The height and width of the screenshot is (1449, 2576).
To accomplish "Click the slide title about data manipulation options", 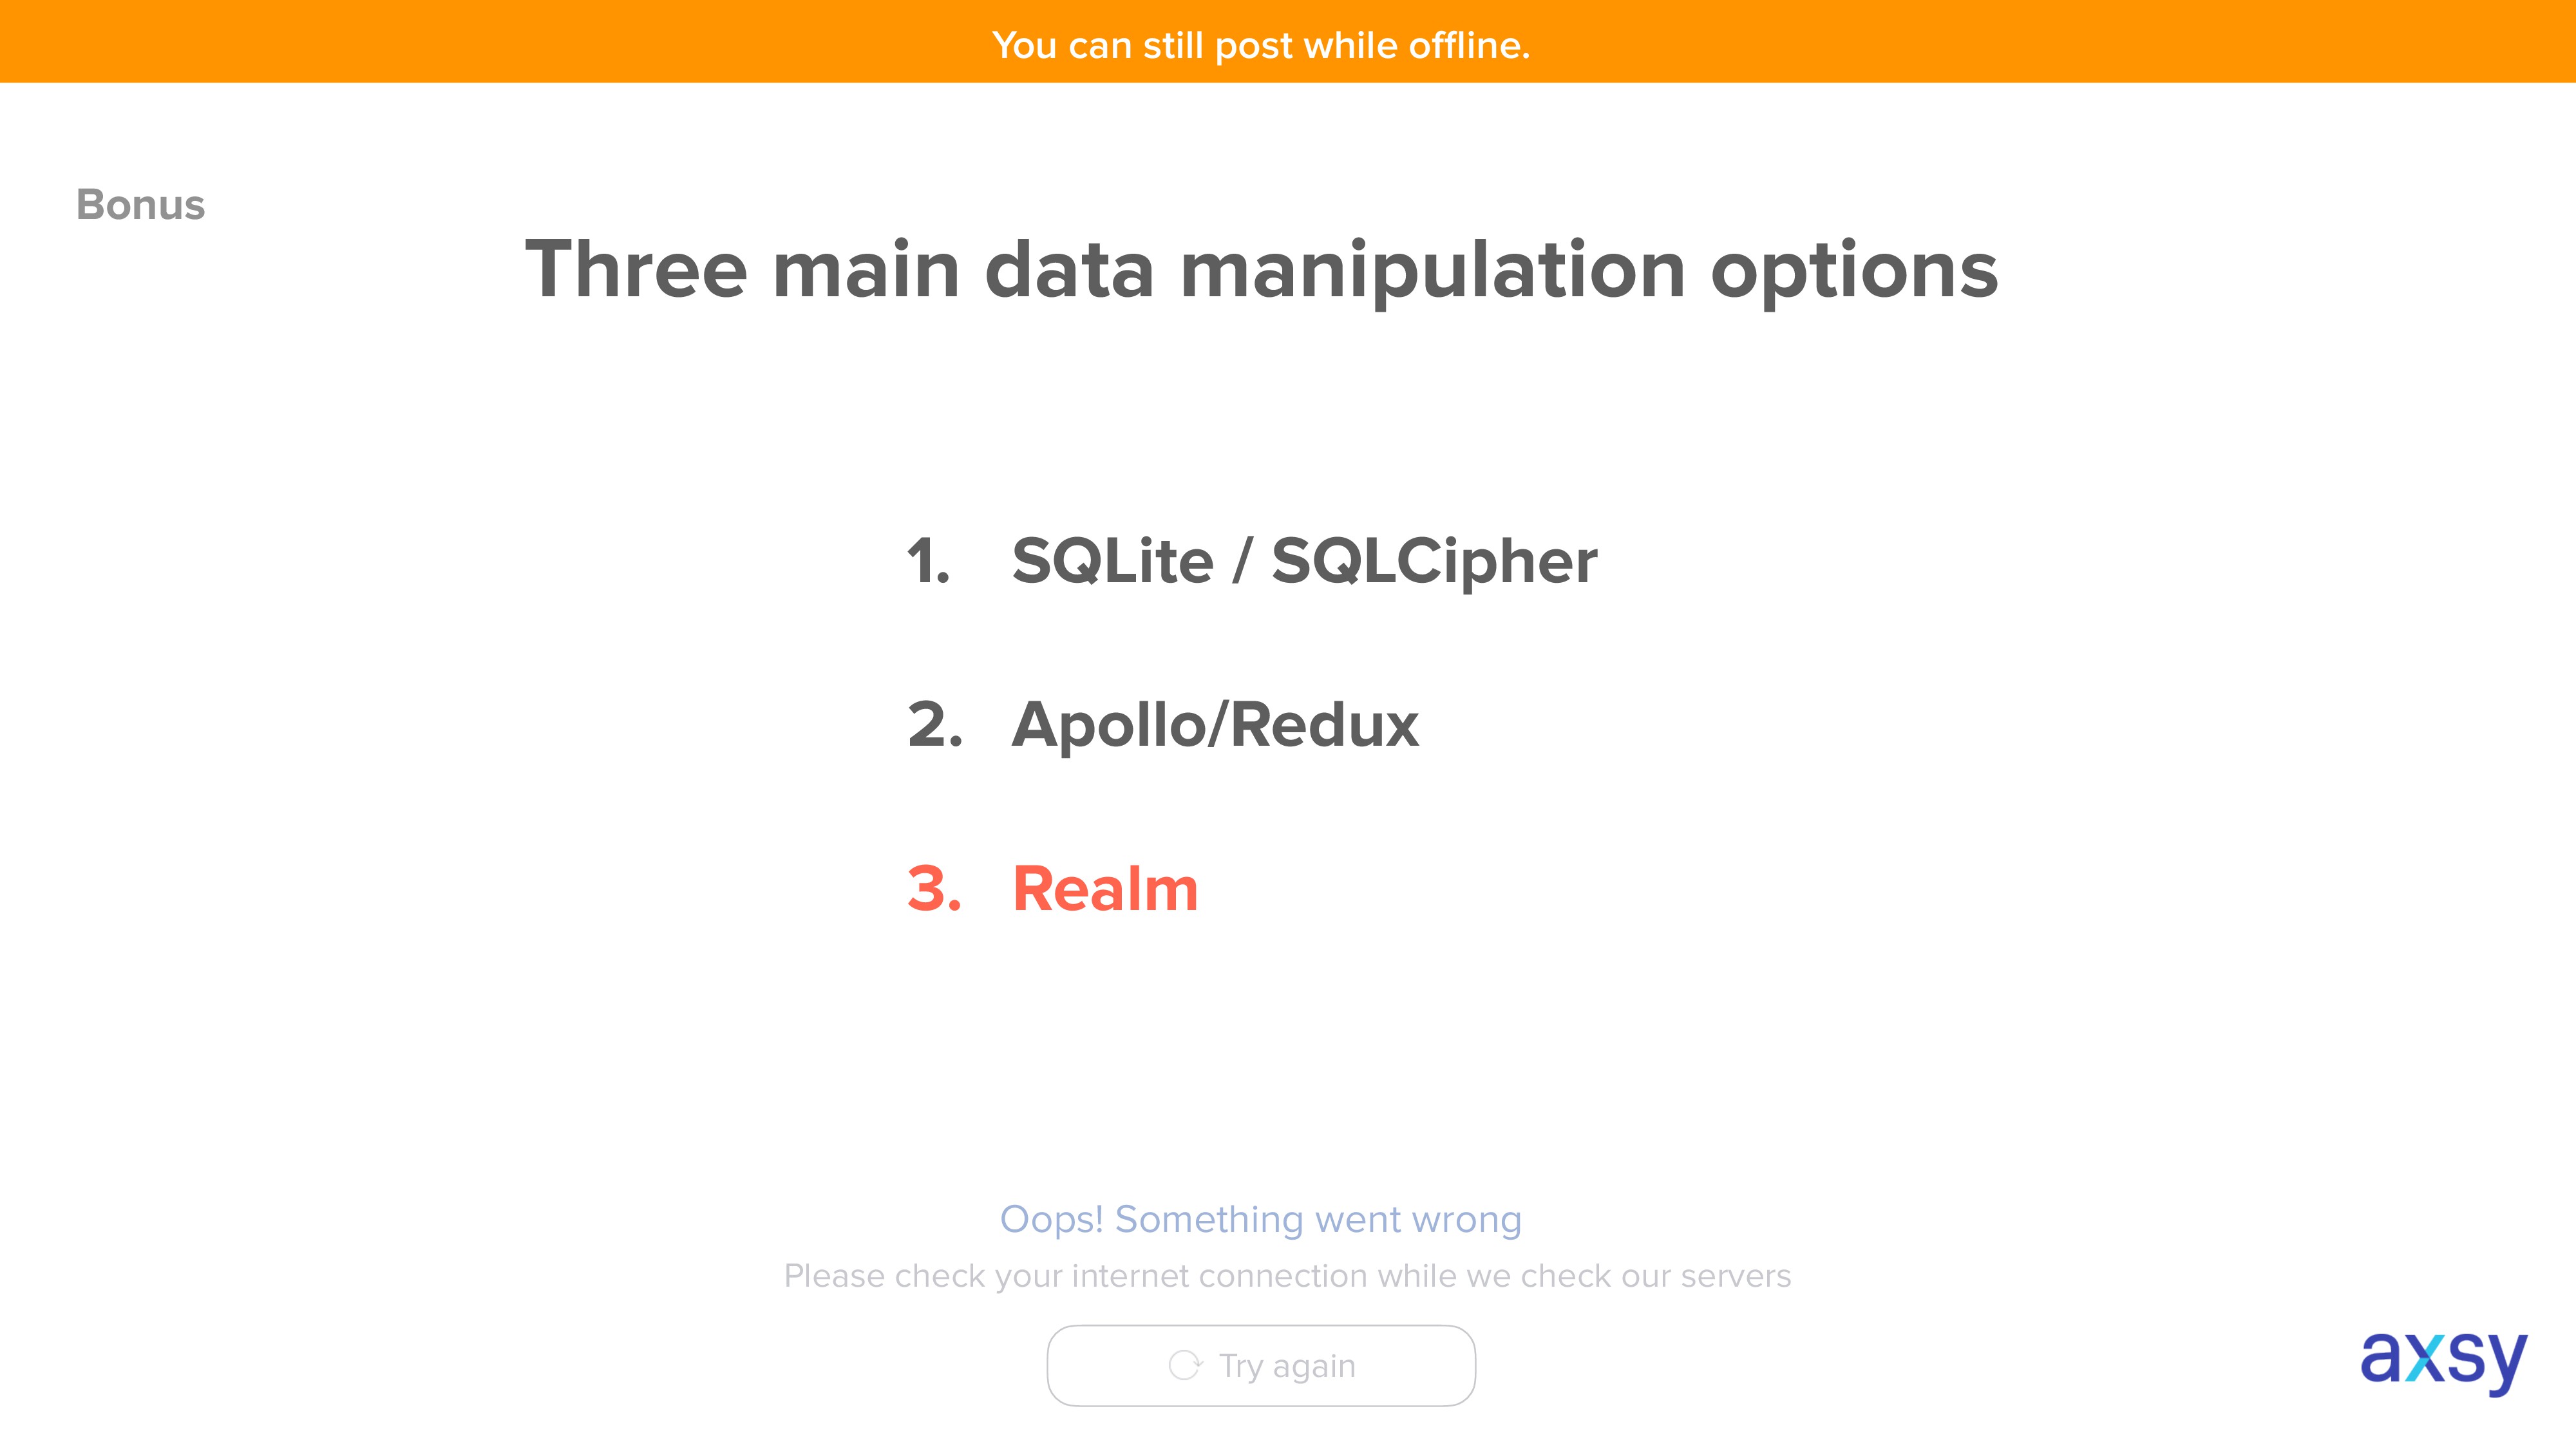I will pyautogui.click(x=1262, y=270).
